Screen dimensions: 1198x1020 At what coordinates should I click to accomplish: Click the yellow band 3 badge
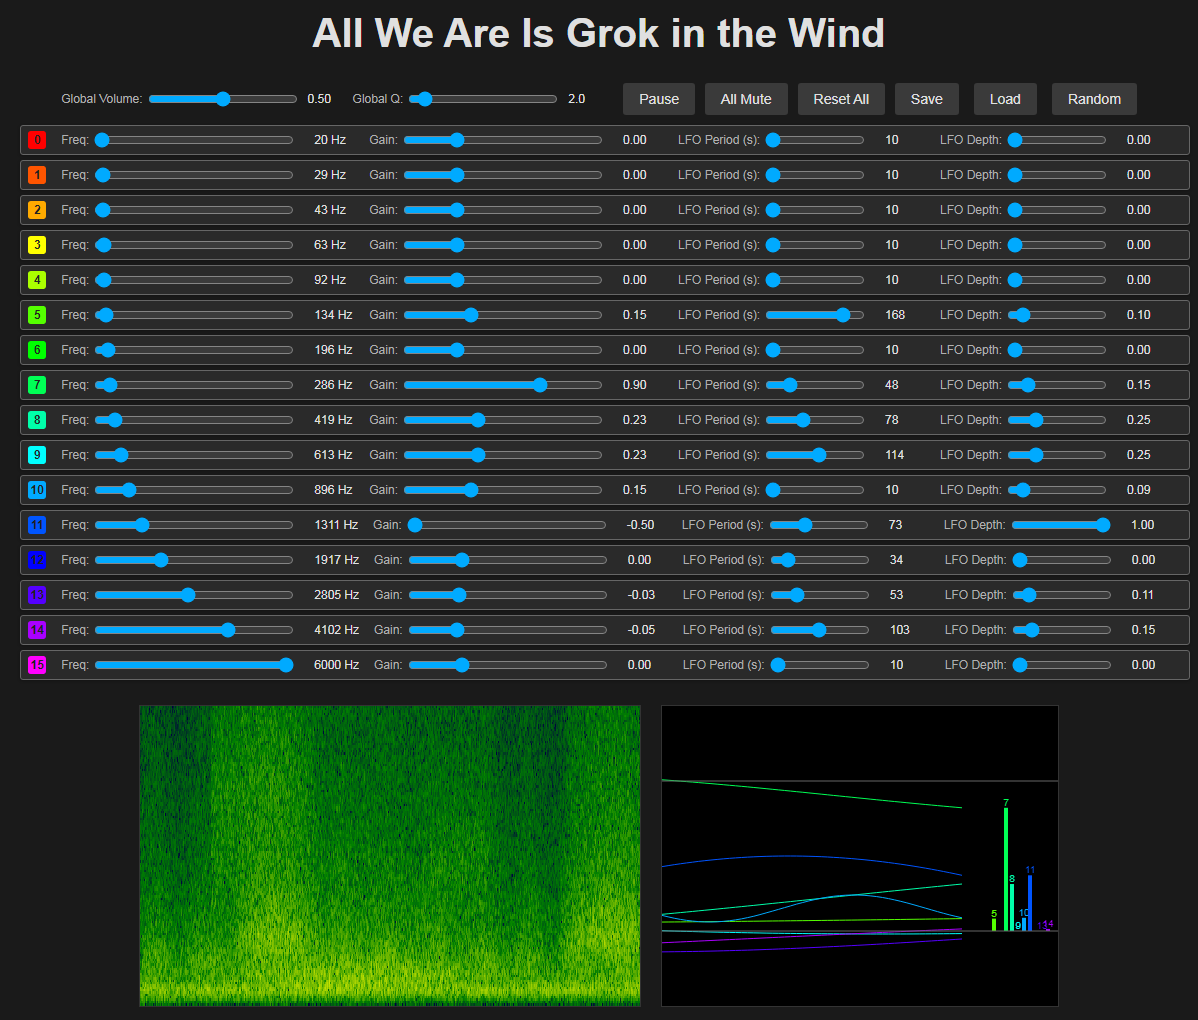pyautogui.click(x=37, y=244)
